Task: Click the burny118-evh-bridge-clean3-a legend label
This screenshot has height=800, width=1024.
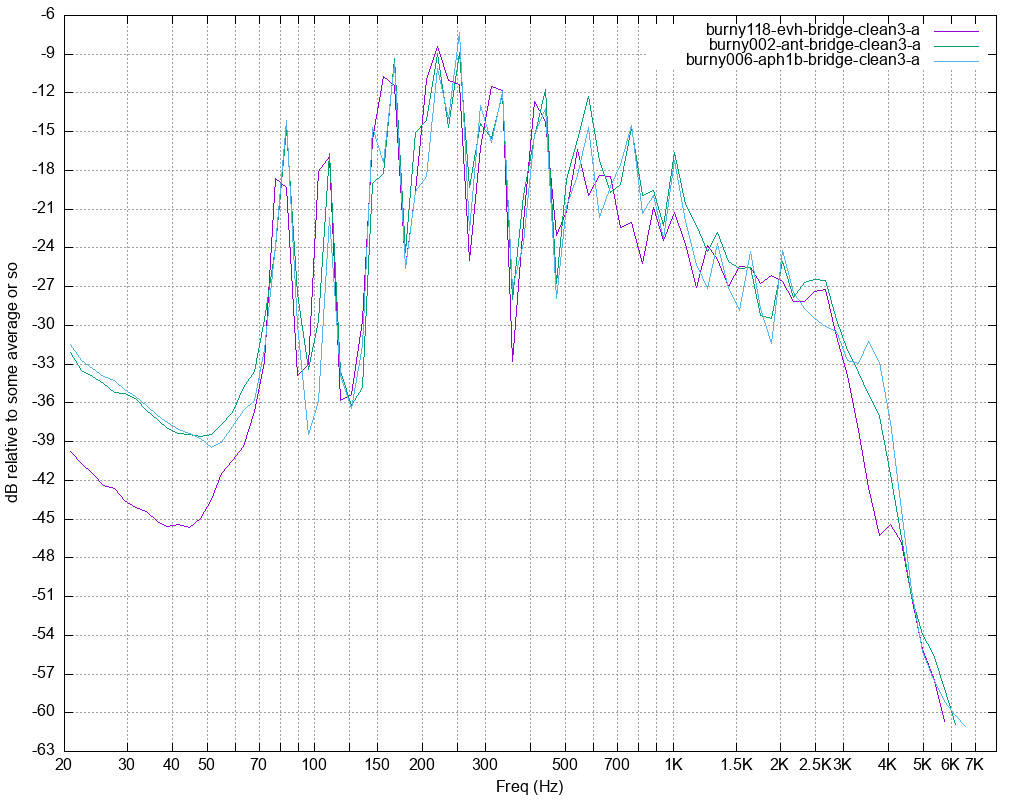Action: 813,29
